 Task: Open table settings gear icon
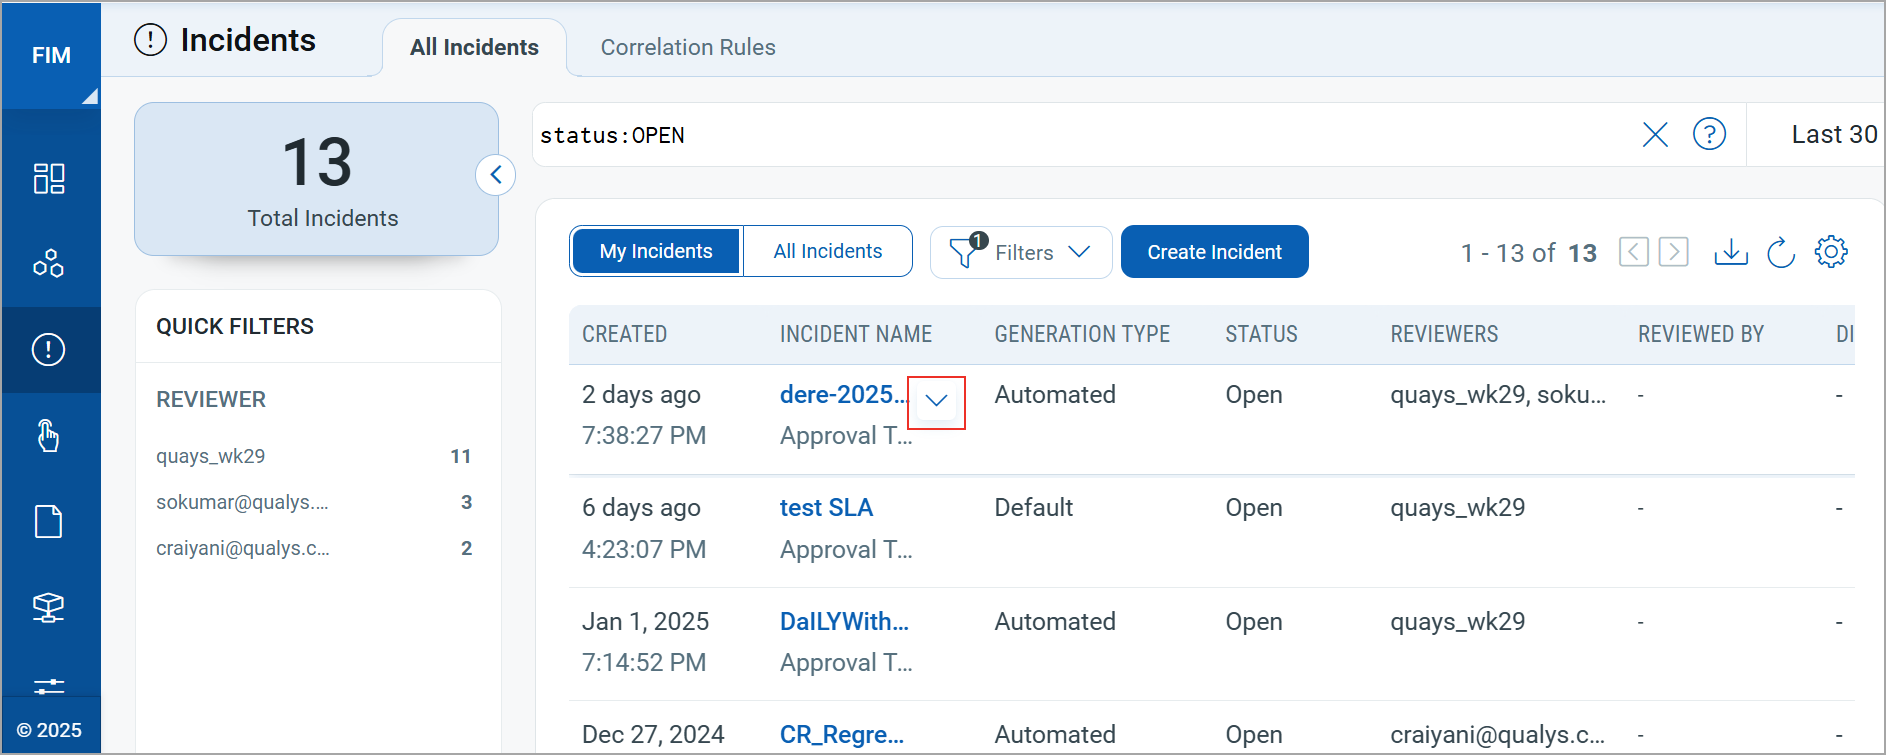1831,252
